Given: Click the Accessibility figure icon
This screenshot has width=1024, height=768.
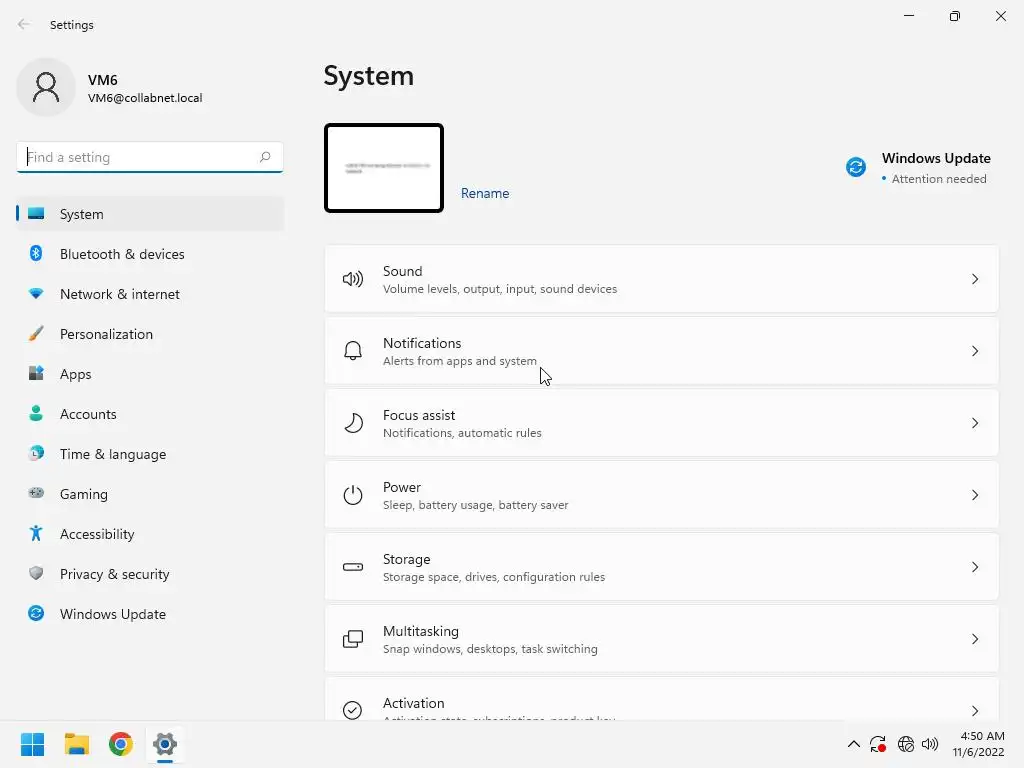Looking at the screenshot, I should pyautogui.click(x=36, y=534).
